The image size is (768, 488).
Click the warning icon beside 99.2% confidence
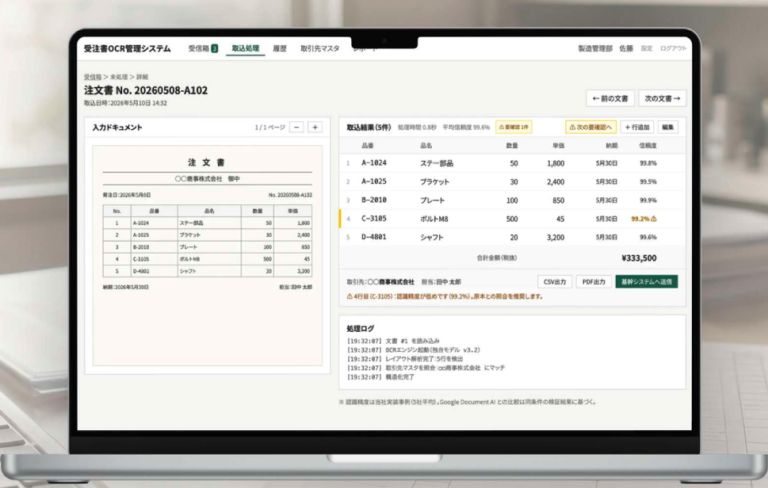(654, 219)
